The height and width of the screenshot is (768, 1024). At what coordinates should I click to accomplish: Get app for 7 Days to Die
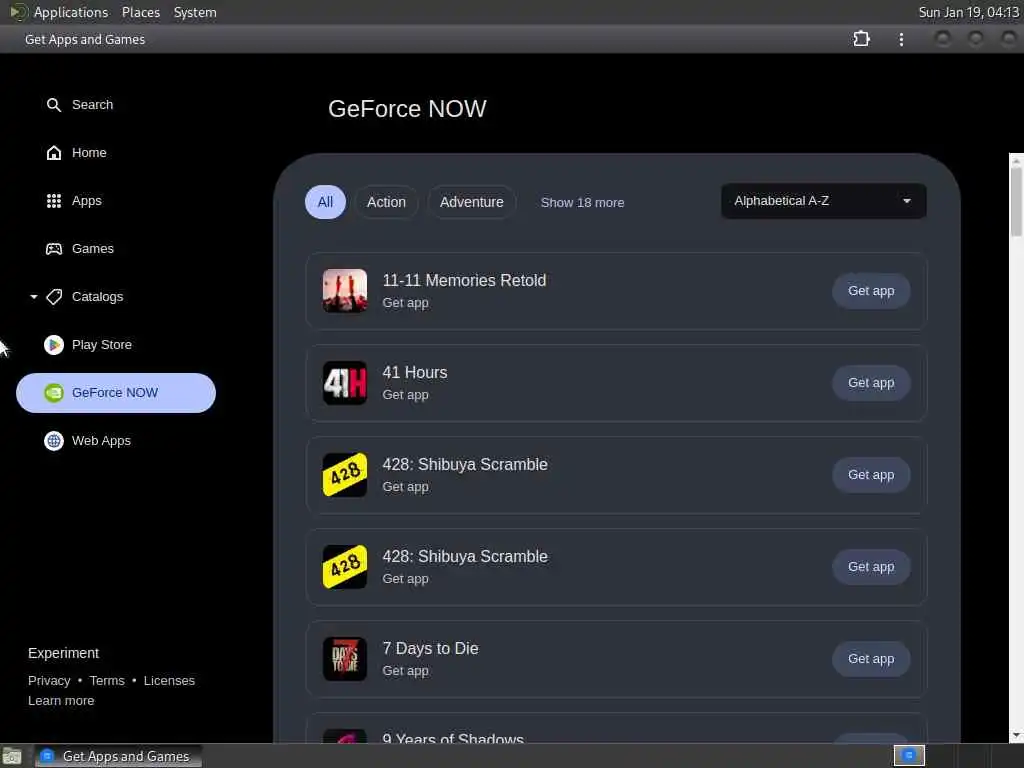coord(871,659)
